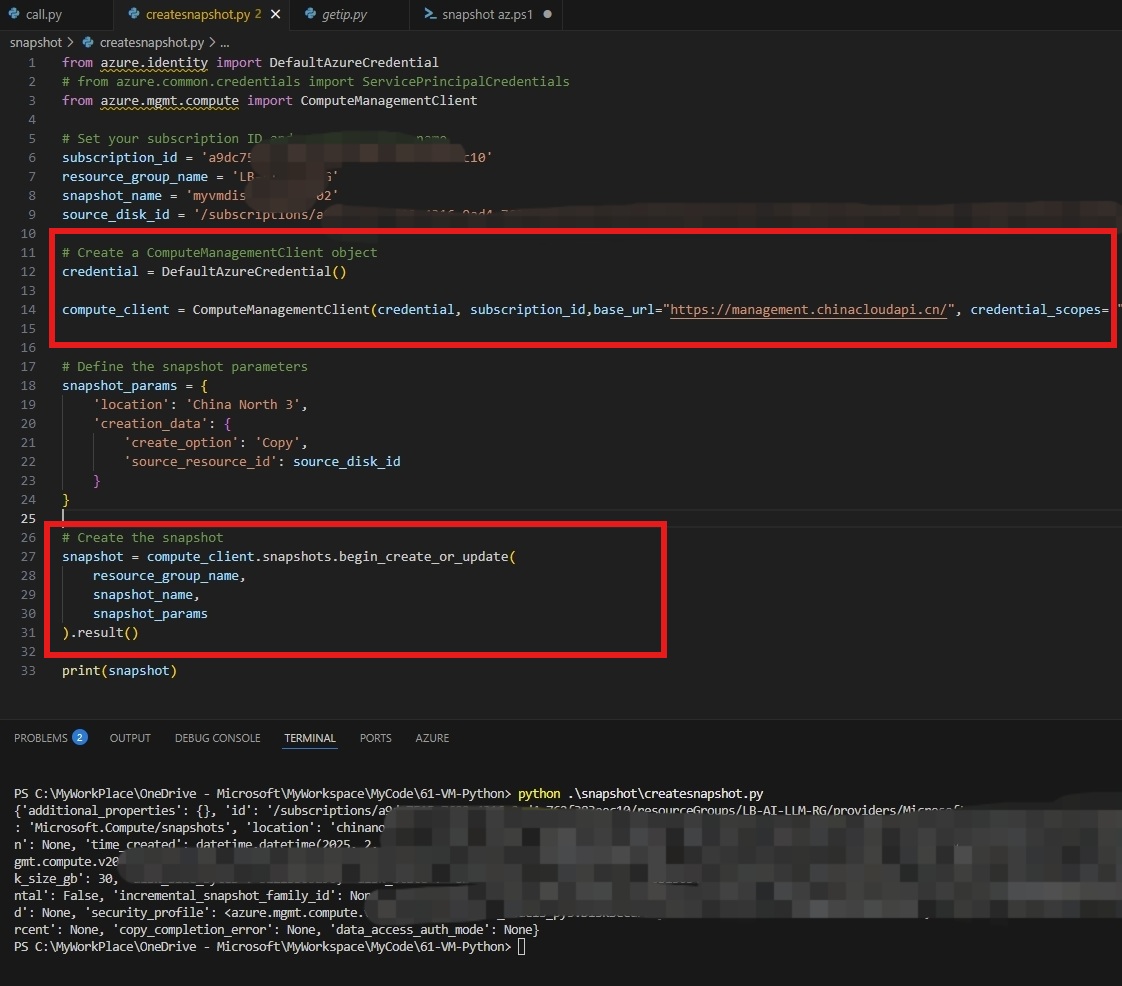Expand the breadcrumb ellipsis symbol list
Image resolution: width=1122 pixels, height=986 pixels.
(x=225, y=43)
